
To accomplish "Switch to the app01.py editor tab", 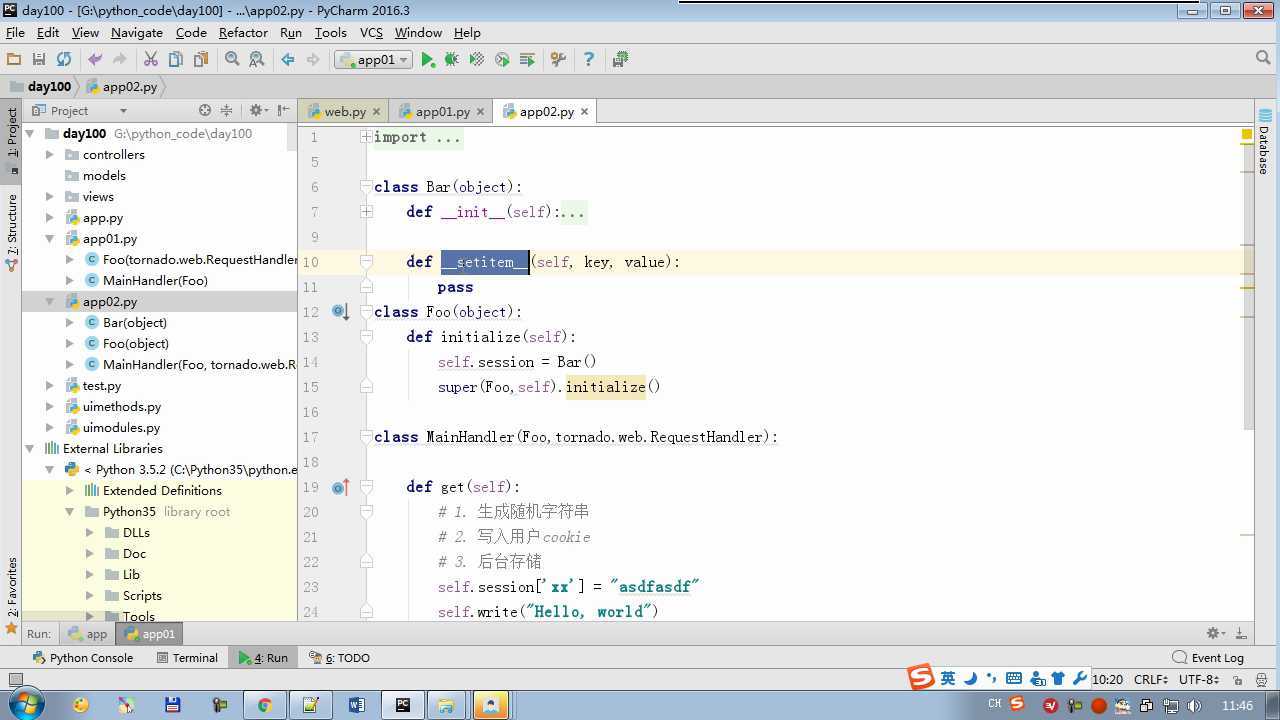I will 442,112.
